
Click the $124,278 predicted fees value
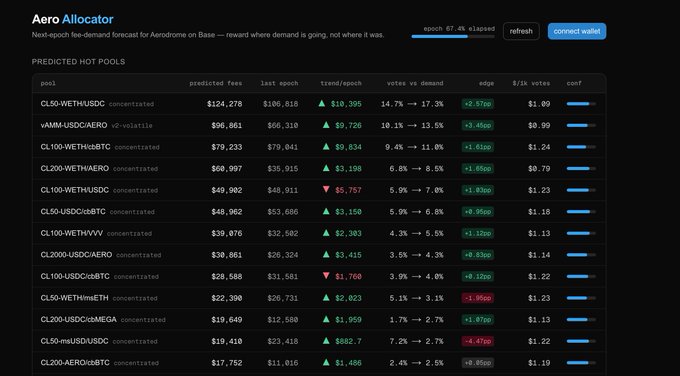pos(224,104)
